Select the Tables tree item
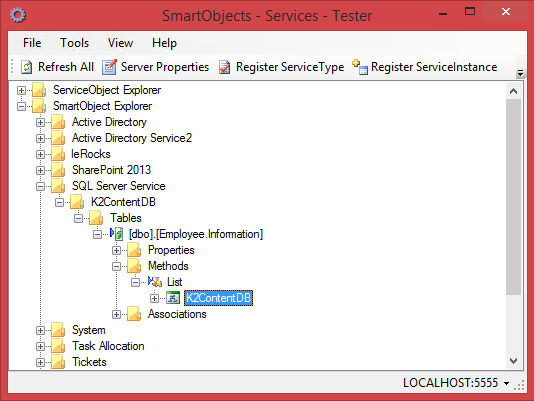The image size is (534, 401). coord(126,218)
